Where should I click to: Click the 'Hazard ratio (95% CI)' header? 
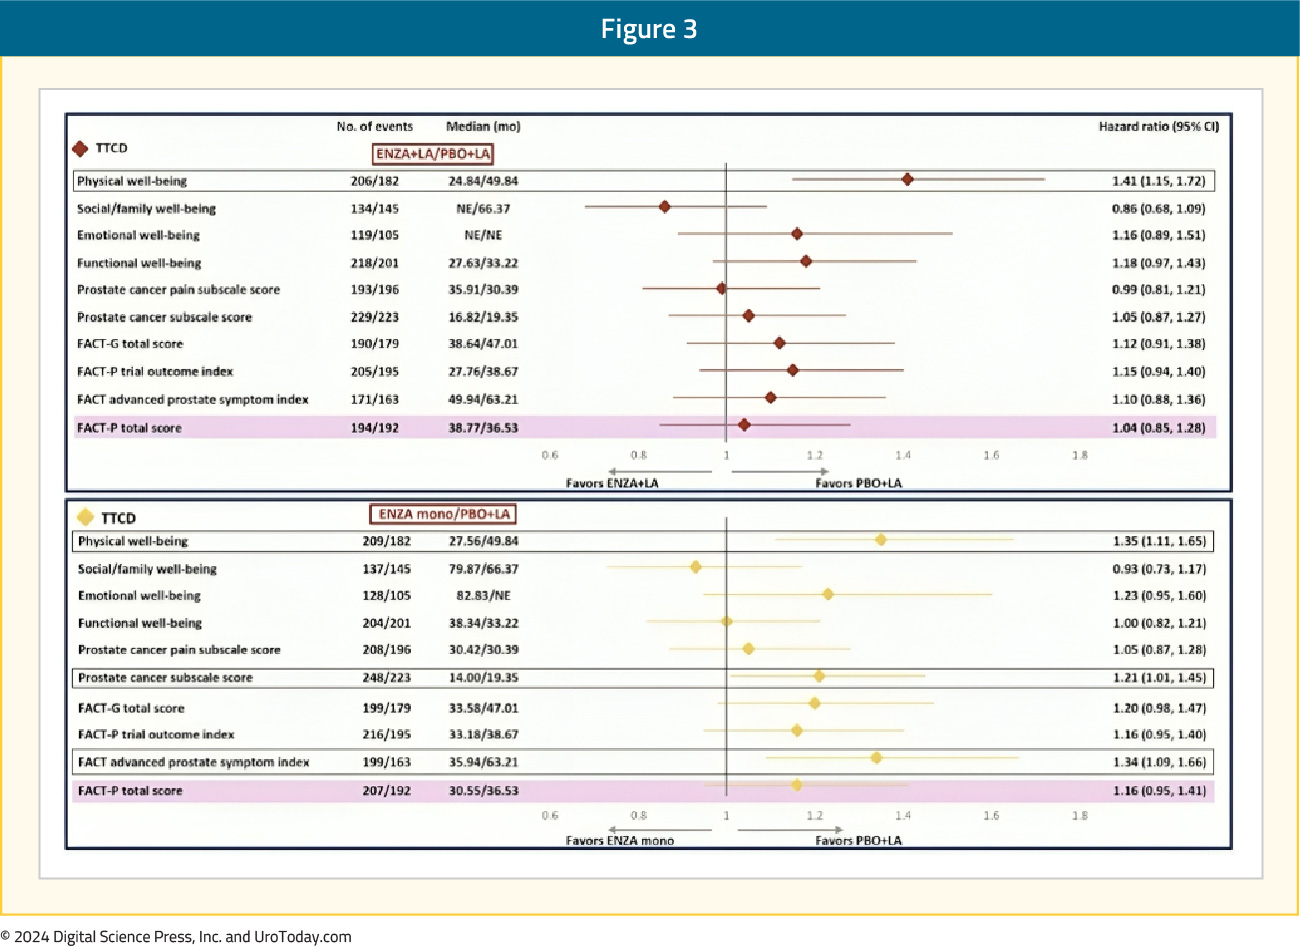pos(1159,127)
